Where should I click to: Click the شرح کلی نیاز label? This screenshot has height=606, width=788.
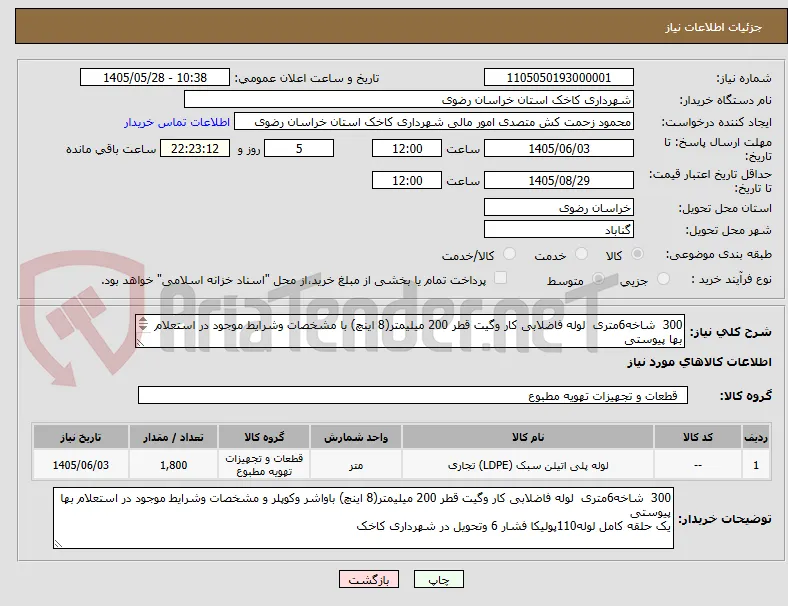click(x=731, y=332)
